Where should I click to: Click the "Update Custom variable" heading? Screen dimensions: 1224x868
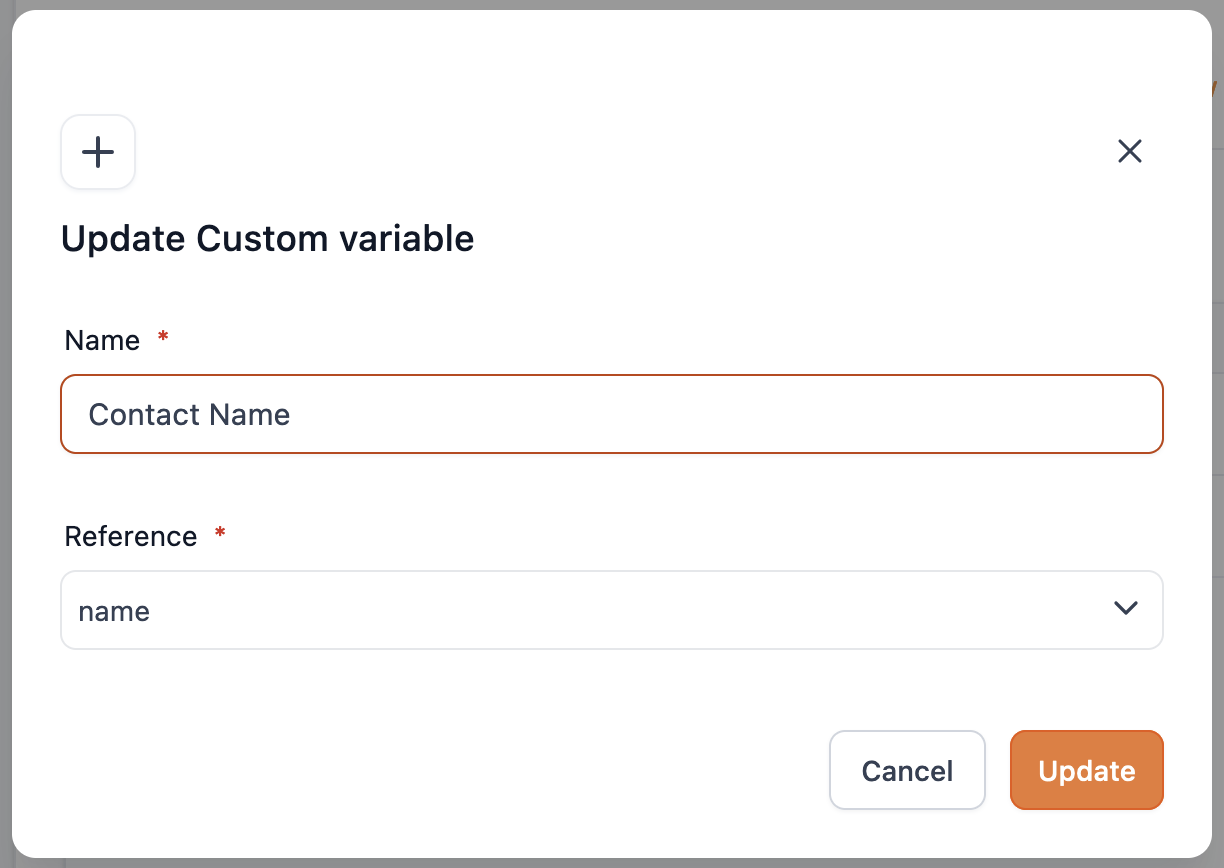tap(267, 239)
